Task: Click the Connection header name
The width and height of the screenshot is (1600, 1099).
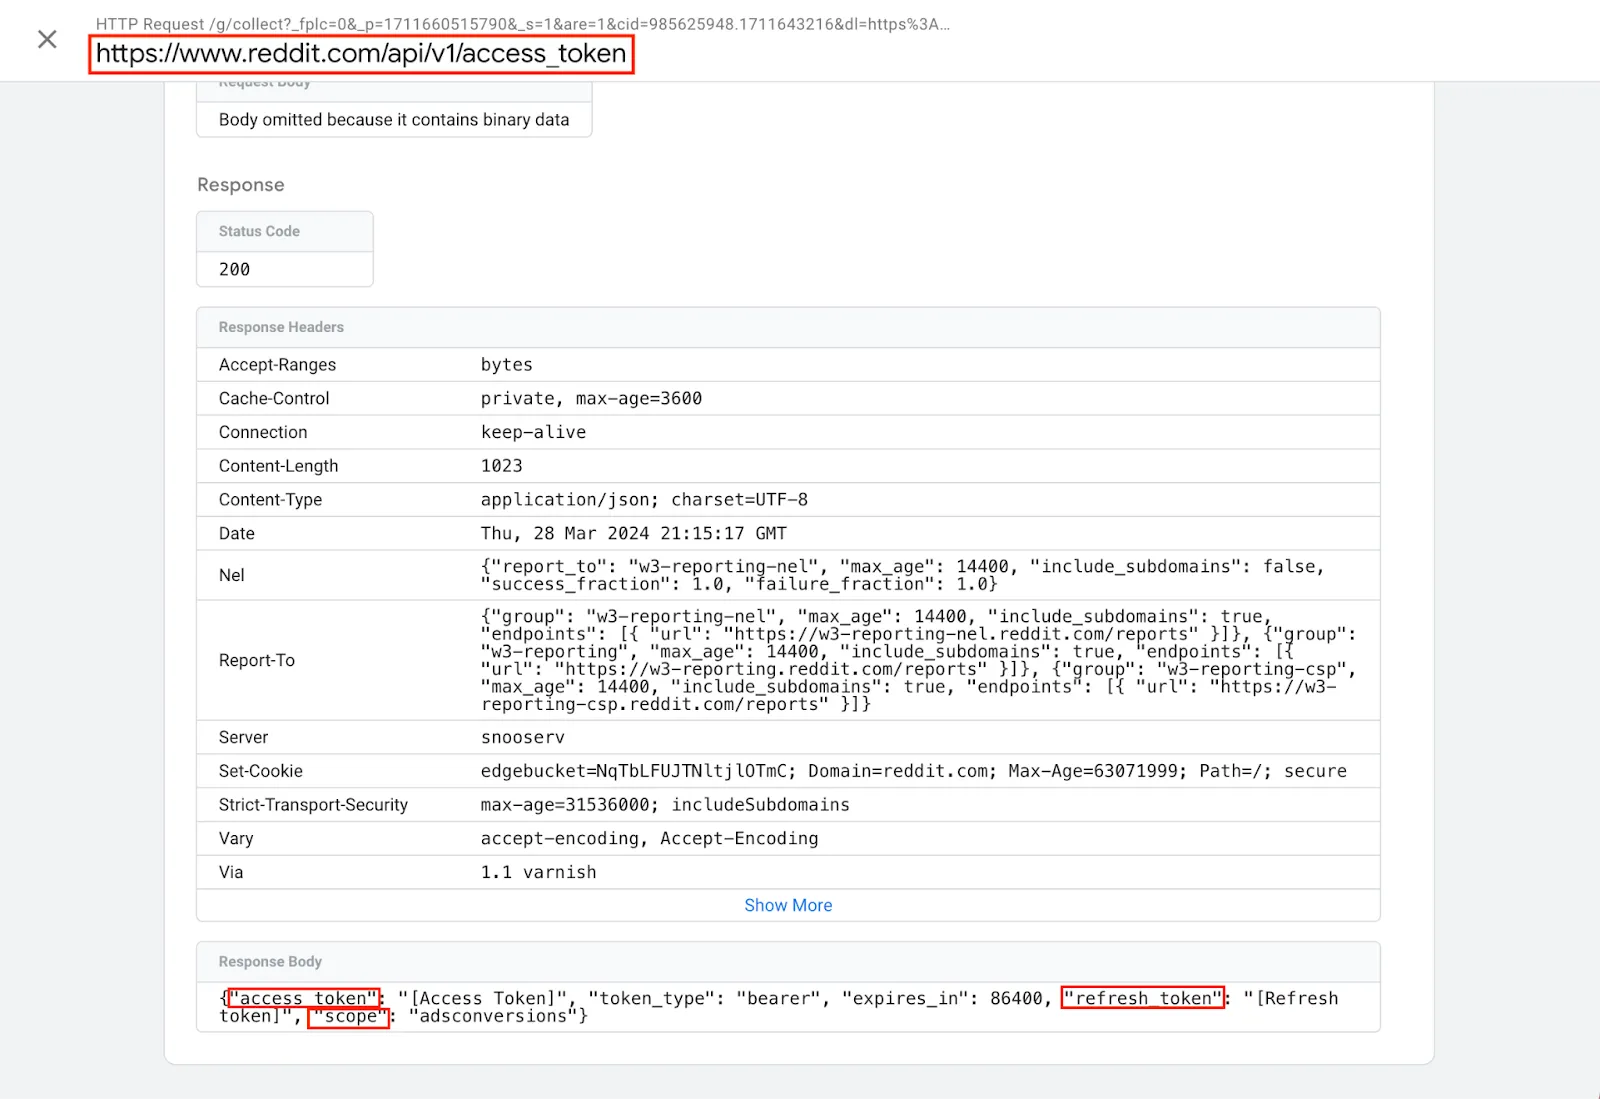Action: click(263, 432)
